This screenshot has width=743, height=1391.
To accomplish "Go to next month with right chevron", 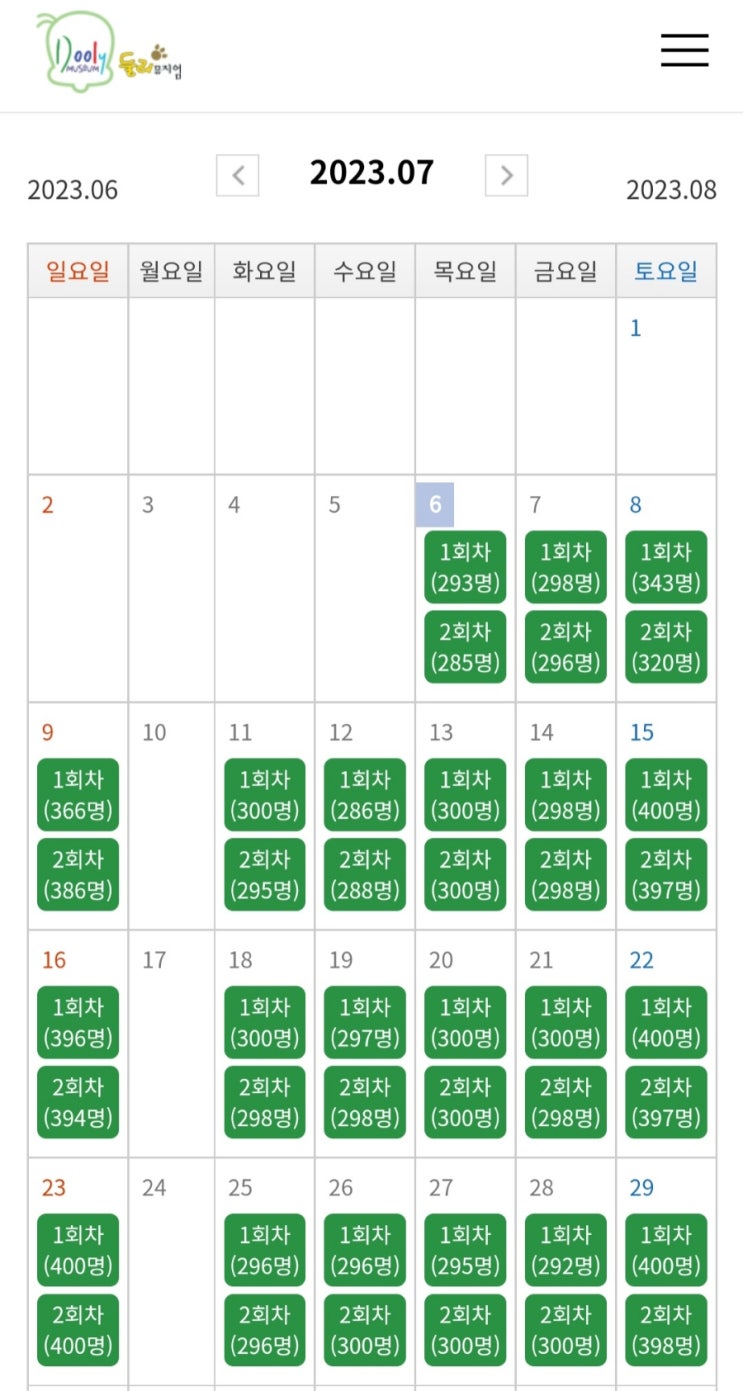I will pos(506,176).
